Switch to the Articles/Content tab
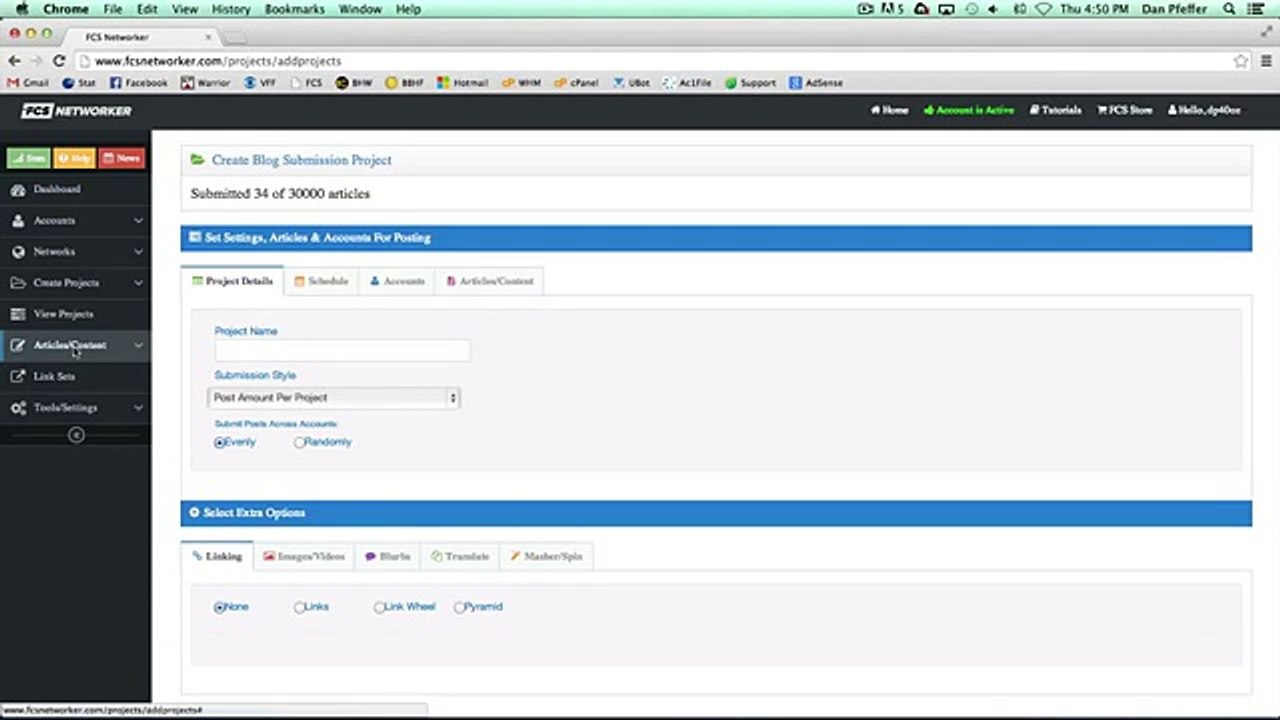Viewport: 1280px width, 720px height. pos(490,281)
